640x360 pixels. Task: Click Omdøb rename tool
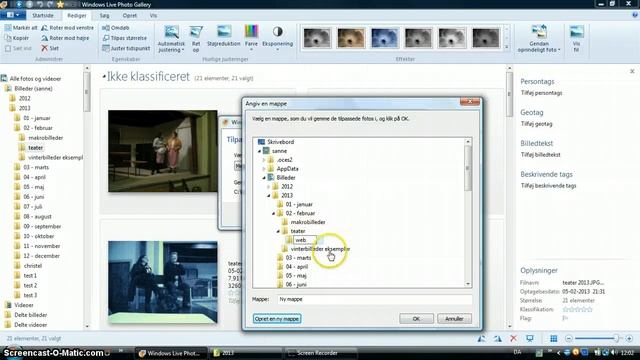[116, 28]
